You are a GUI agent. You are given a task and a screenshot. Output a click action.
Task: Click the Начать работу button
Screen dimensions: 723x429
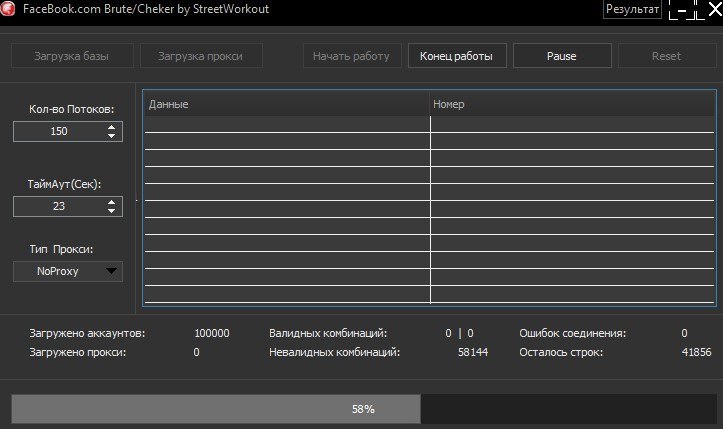[x=352, y=56]
